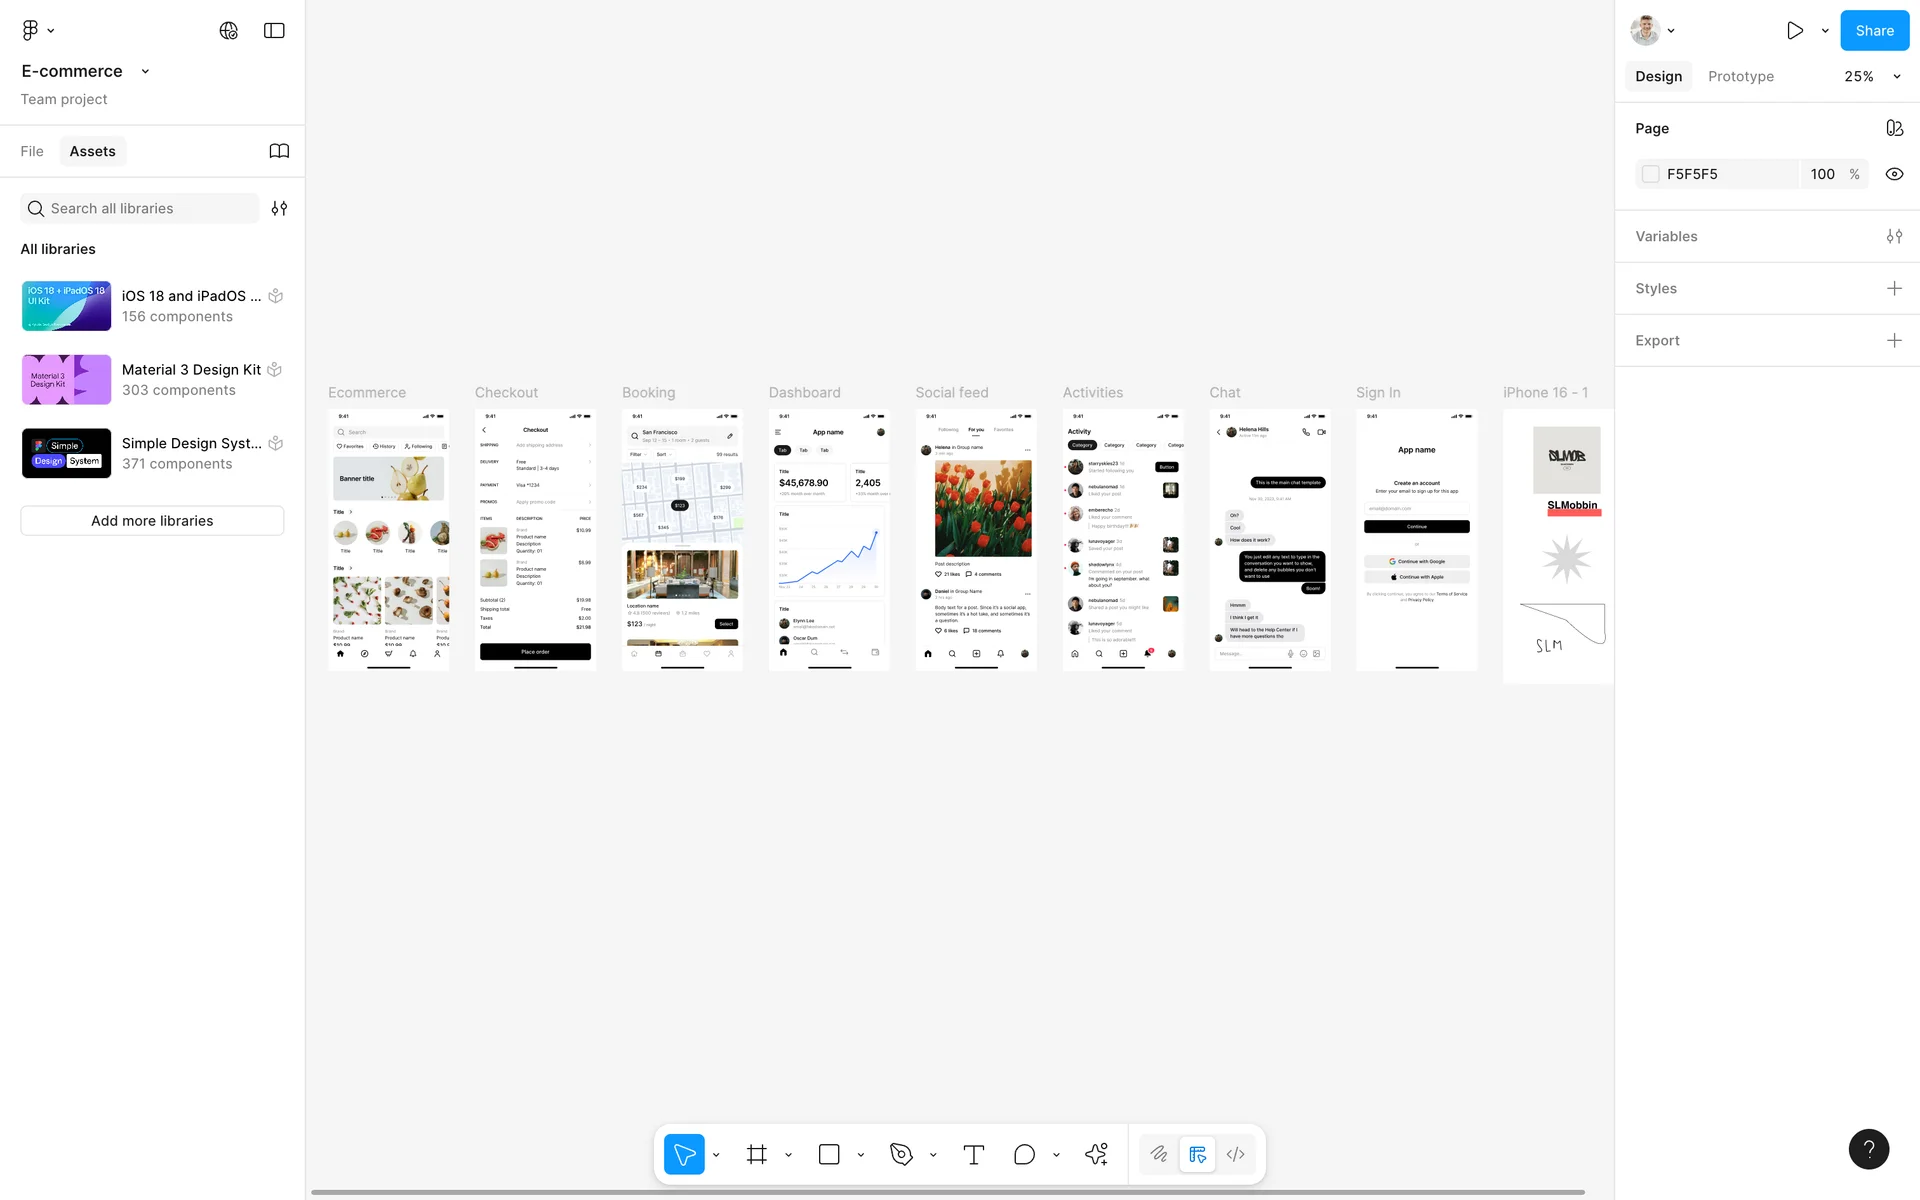This screenshot has width=1920, height=1200.
Task: Toggle page background visibility eye
Action: [1894, 174]
